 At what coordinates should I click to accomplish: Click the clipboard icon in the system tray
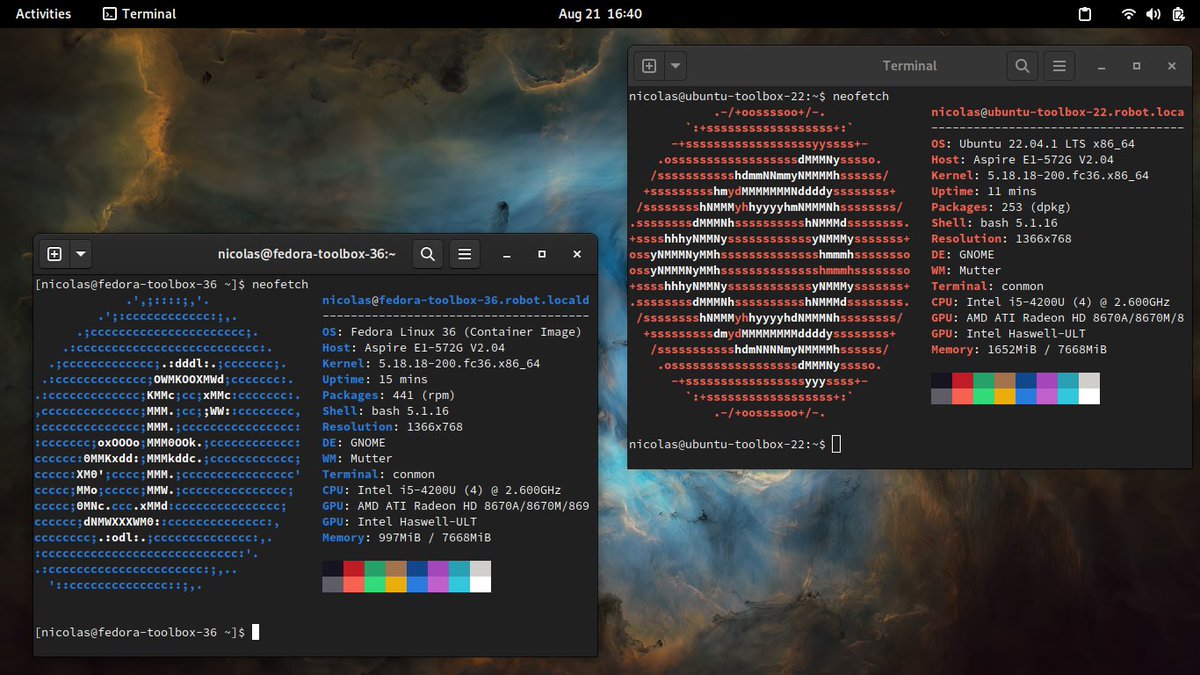click(1083, 14)
